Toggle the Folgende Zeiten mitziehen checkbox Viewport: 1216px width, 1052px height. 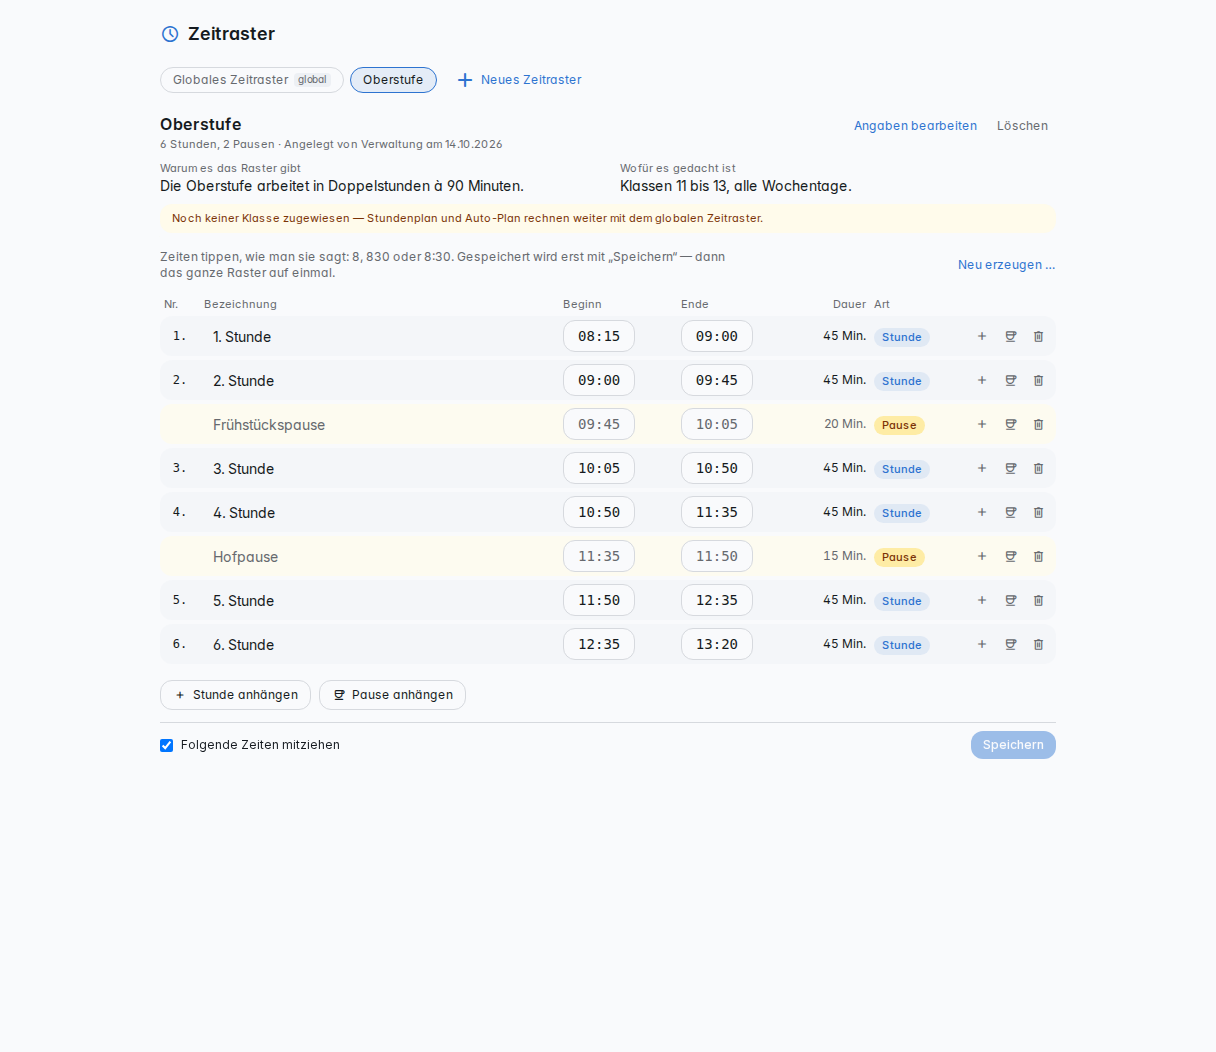[x=167, y=745]
